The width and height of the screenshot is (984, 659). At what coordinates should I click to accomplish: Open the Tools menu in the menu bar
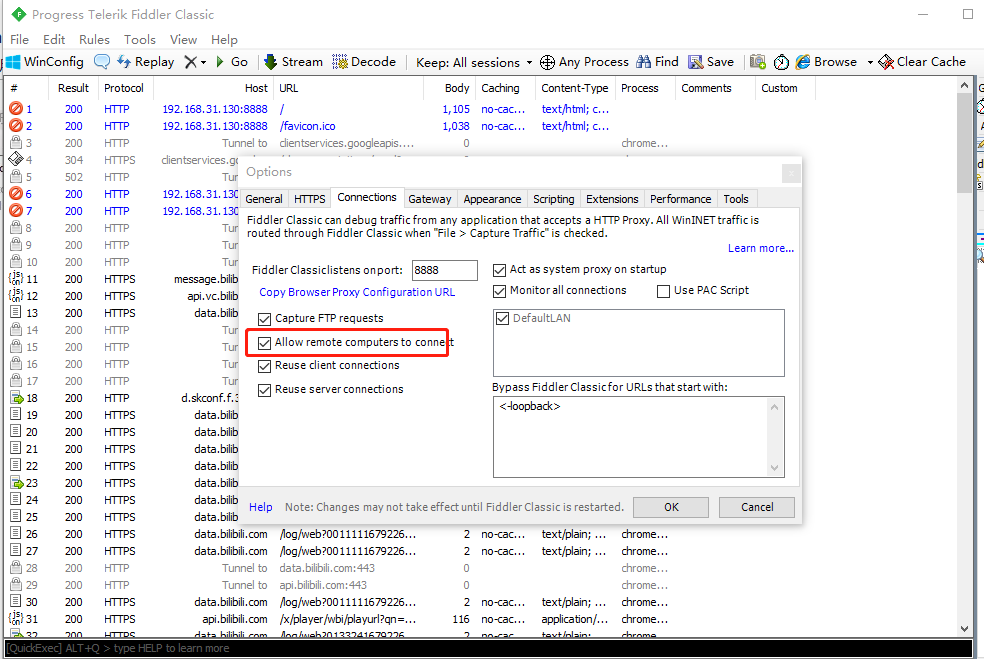tap(139, 40)
